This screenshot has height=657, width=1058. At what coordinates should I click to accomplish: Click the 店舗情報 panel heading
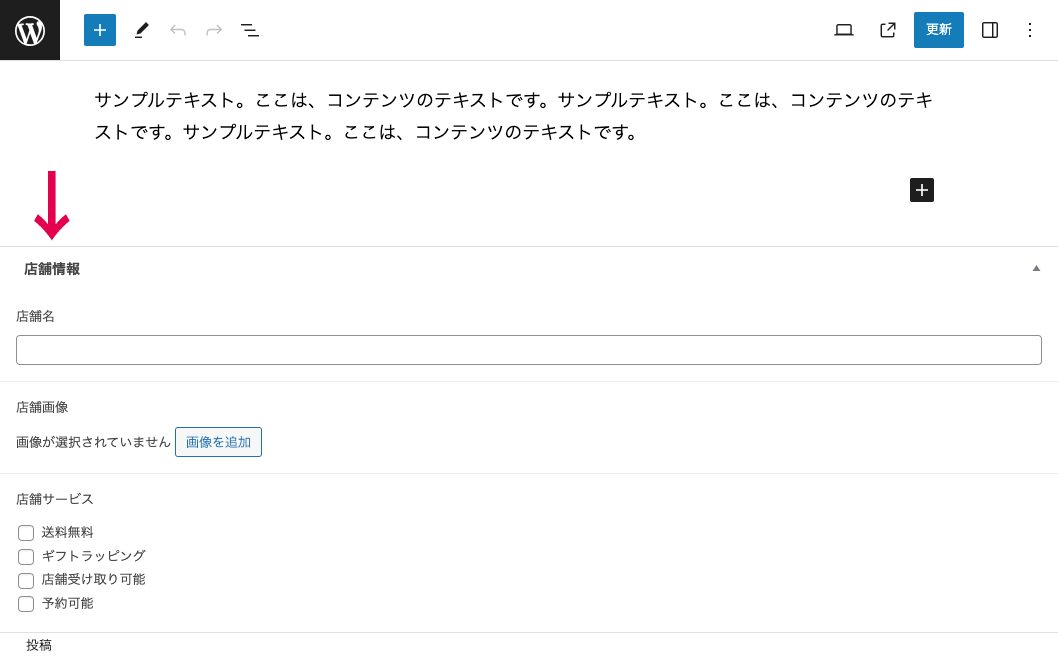pyautogui.click(x=51, y=268)
